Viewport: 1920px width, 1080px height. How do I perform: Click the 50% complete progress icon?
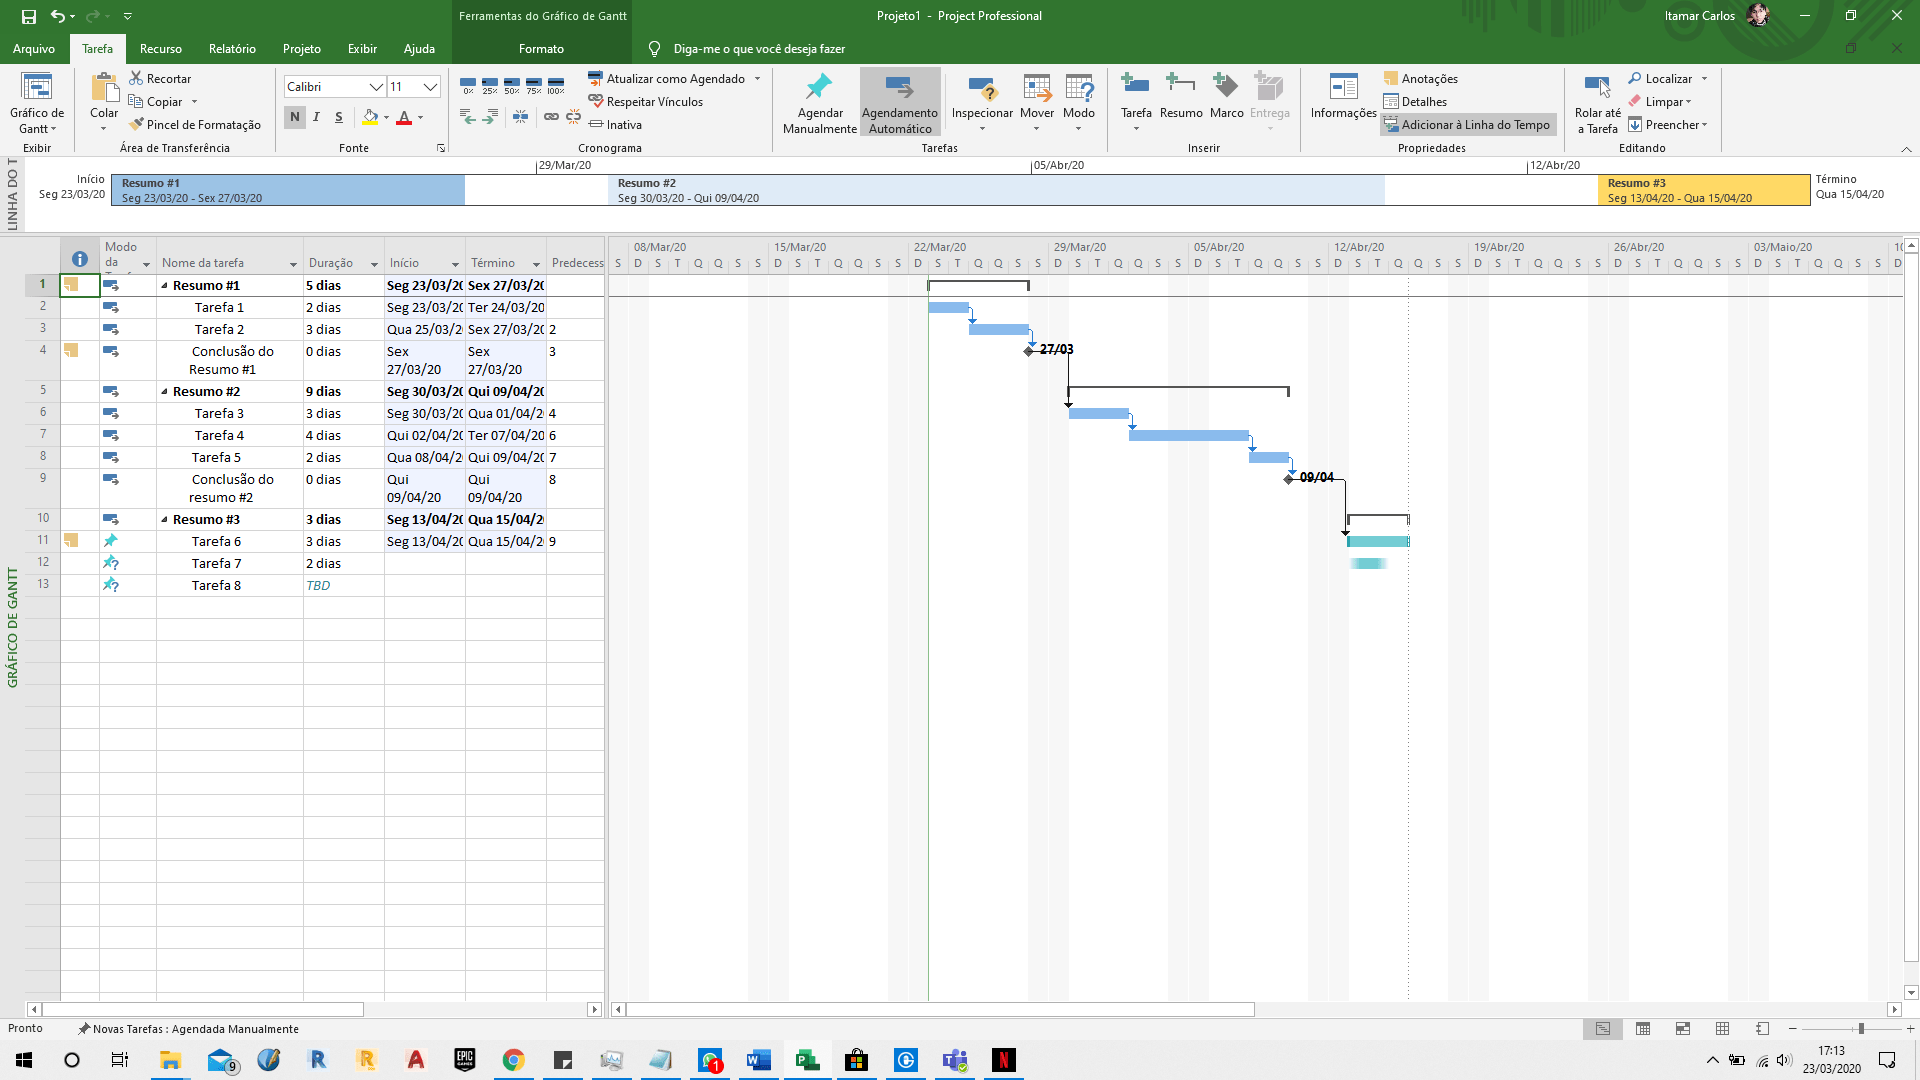(512, 86)
